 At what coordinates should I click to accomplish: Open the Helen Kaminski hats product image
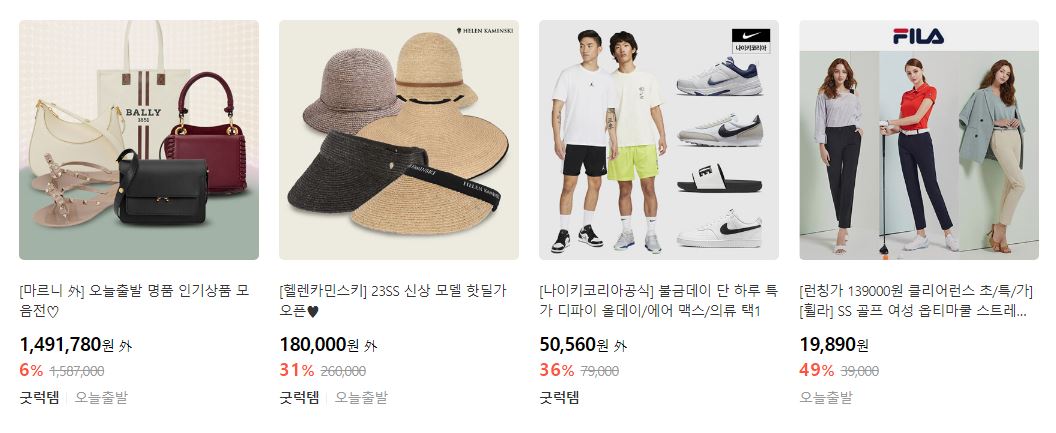coord(399,140)
